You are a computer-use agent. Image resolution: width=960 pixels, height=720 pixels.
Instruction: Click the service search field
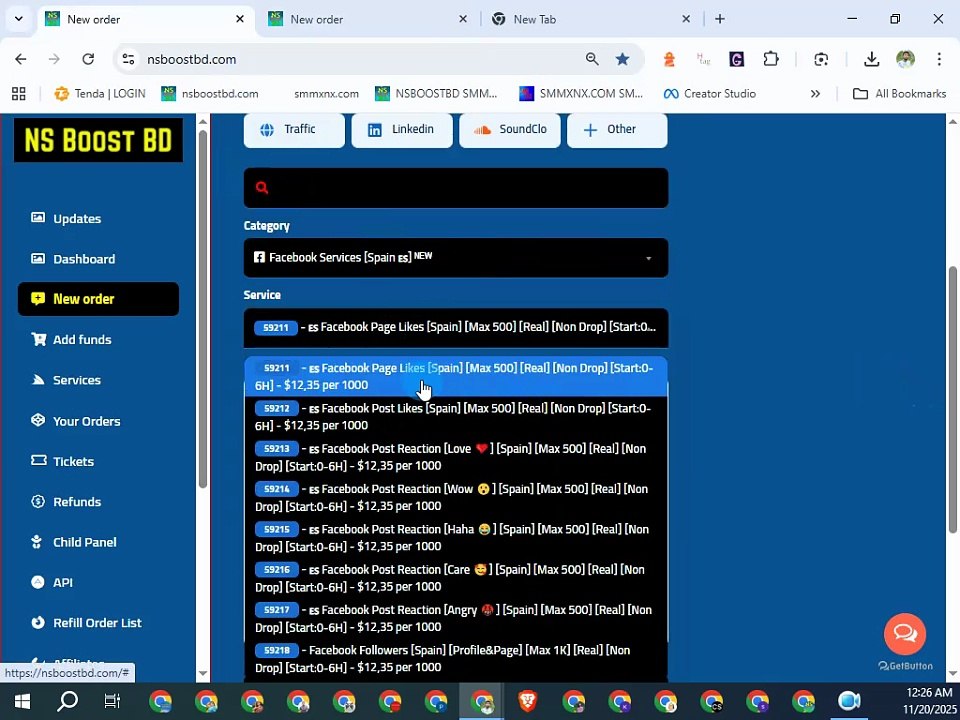click(x=456, y=188)
